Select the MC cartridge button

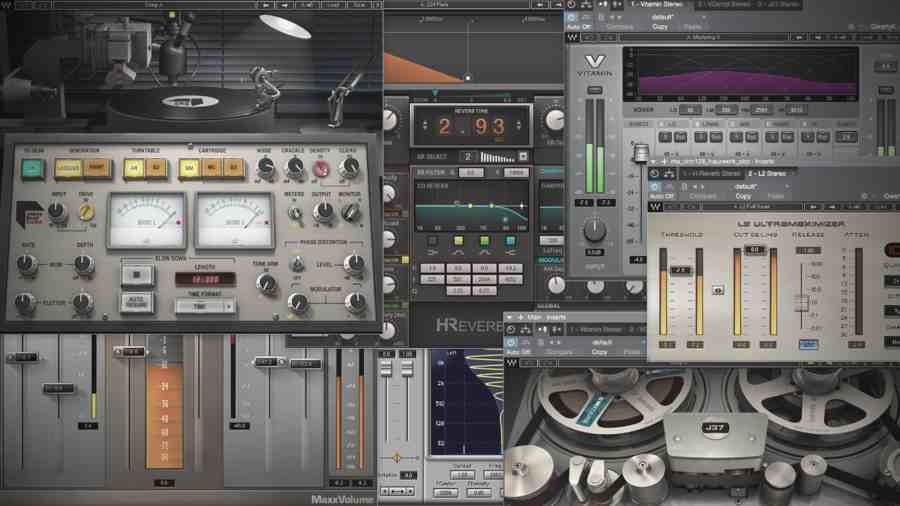pos(211,169)
